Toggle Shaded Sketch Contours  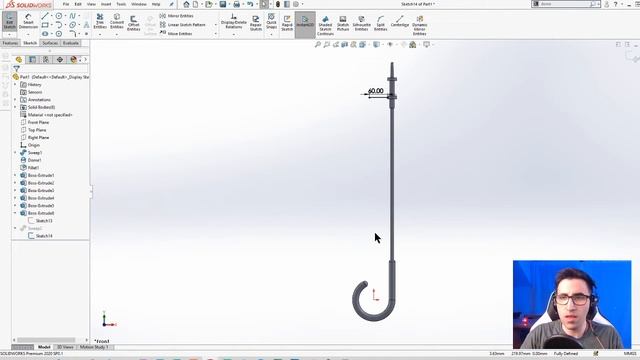[x=325, y=26]
